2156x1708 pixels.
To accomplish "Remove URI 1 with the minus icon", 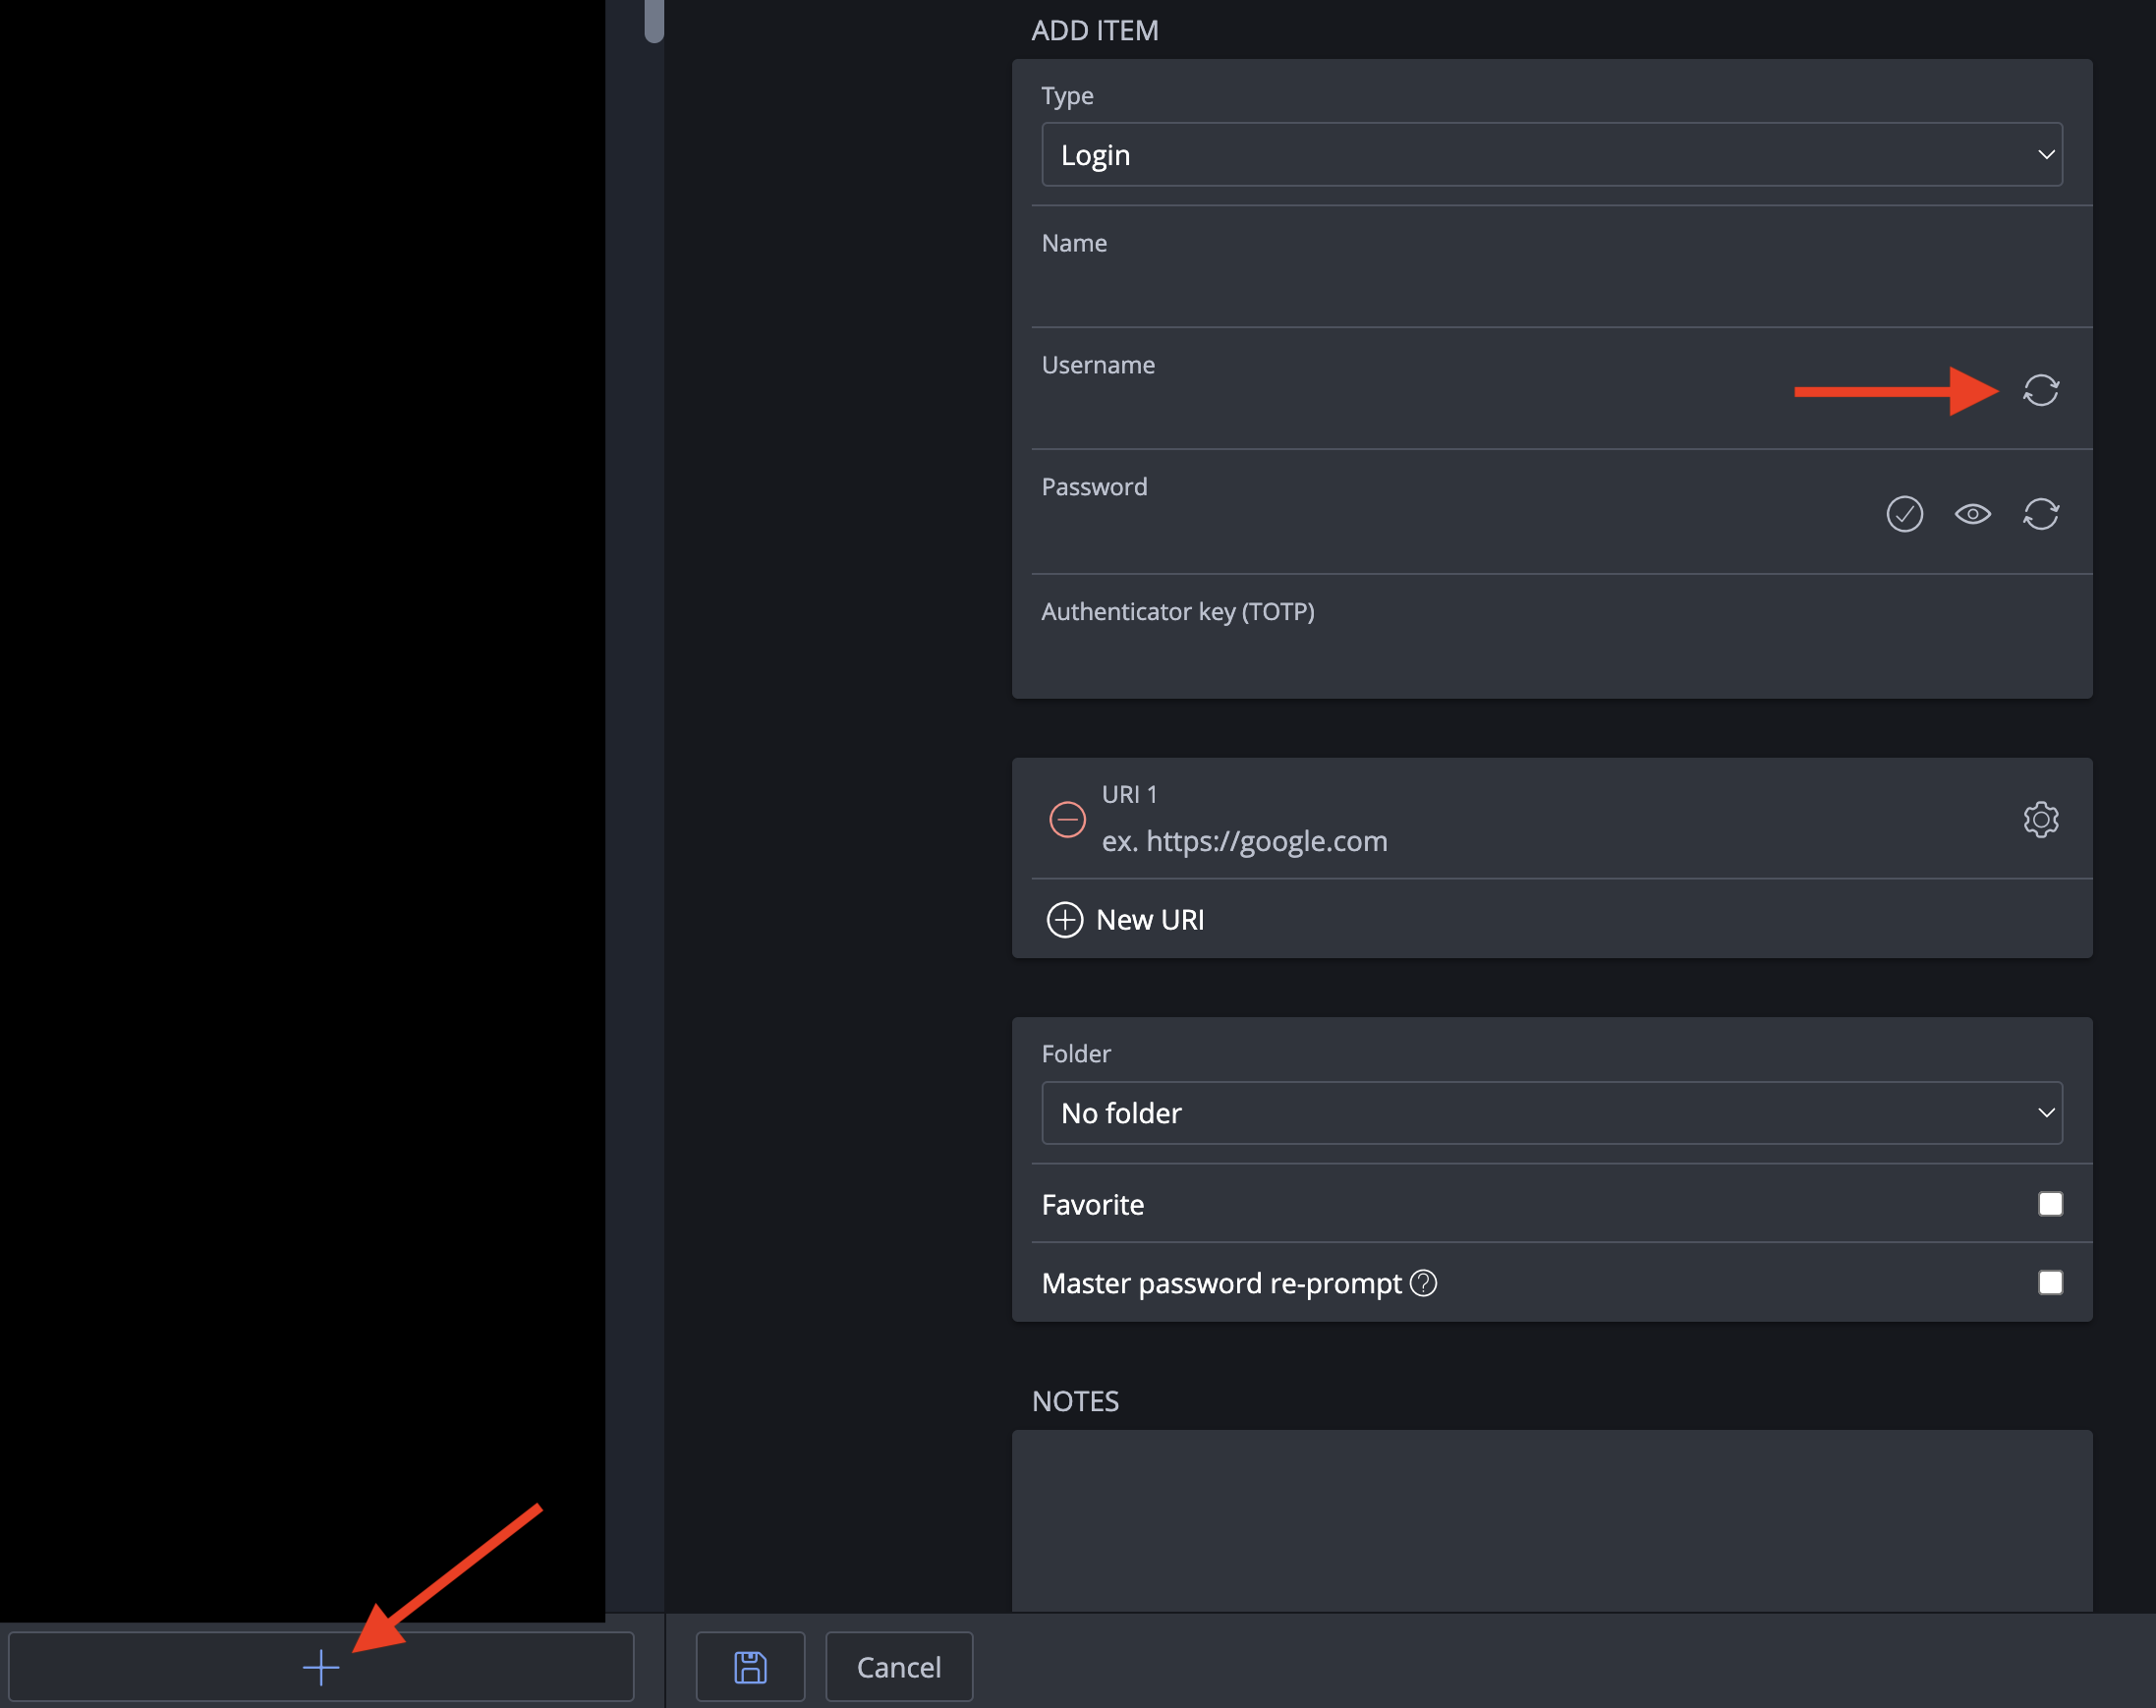I will tap(1067, 819).
